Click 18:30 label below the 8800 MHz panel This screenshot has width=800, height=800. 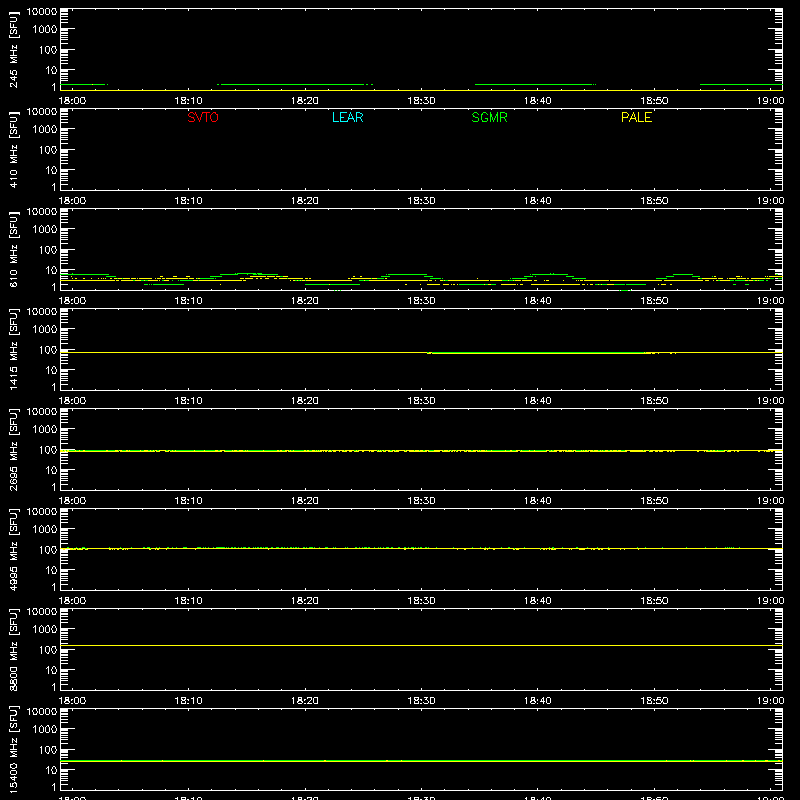421,701
